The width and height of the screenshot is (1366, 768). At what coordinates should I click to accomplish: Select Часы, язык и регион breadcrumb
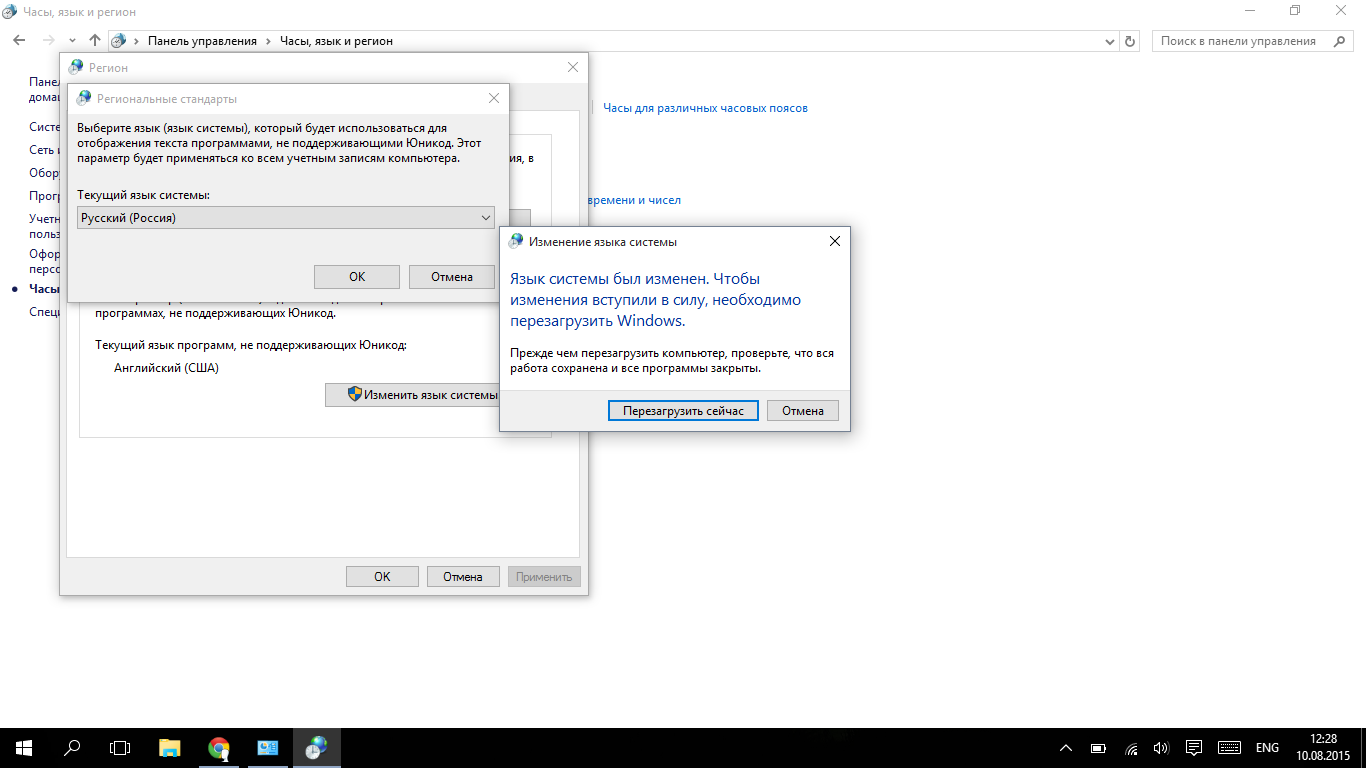click(x=336, y=41)
